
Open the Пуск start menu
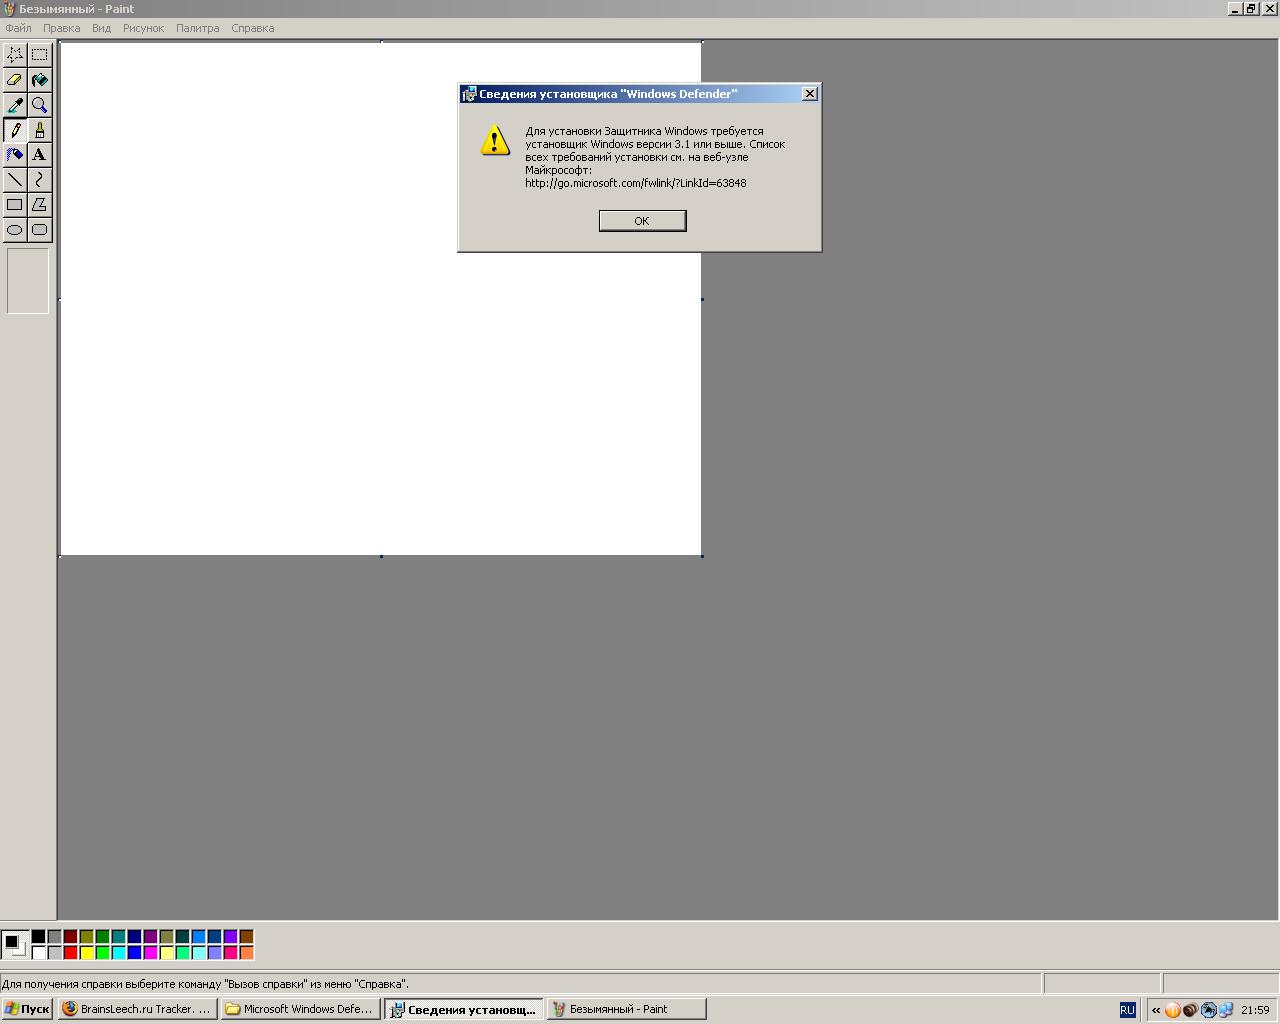point(27,1009)
